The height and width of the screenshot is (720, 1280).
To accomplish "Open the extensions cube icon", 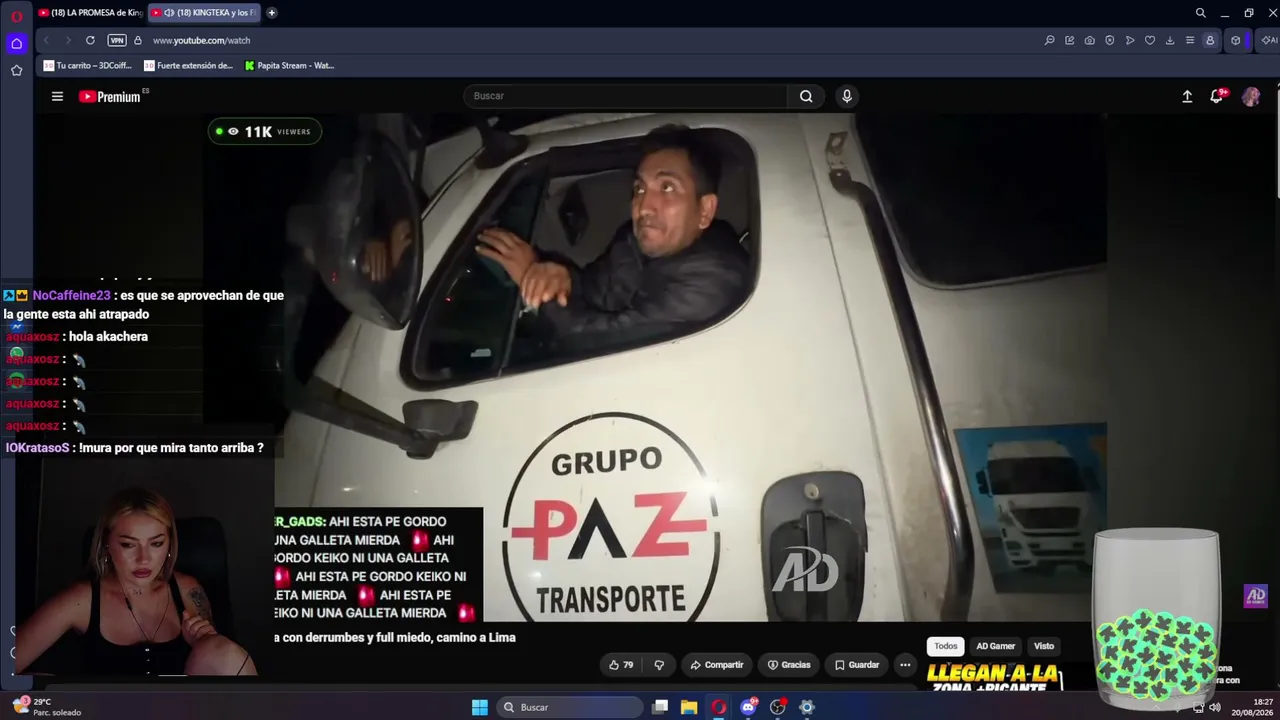I will [1236, 40].
